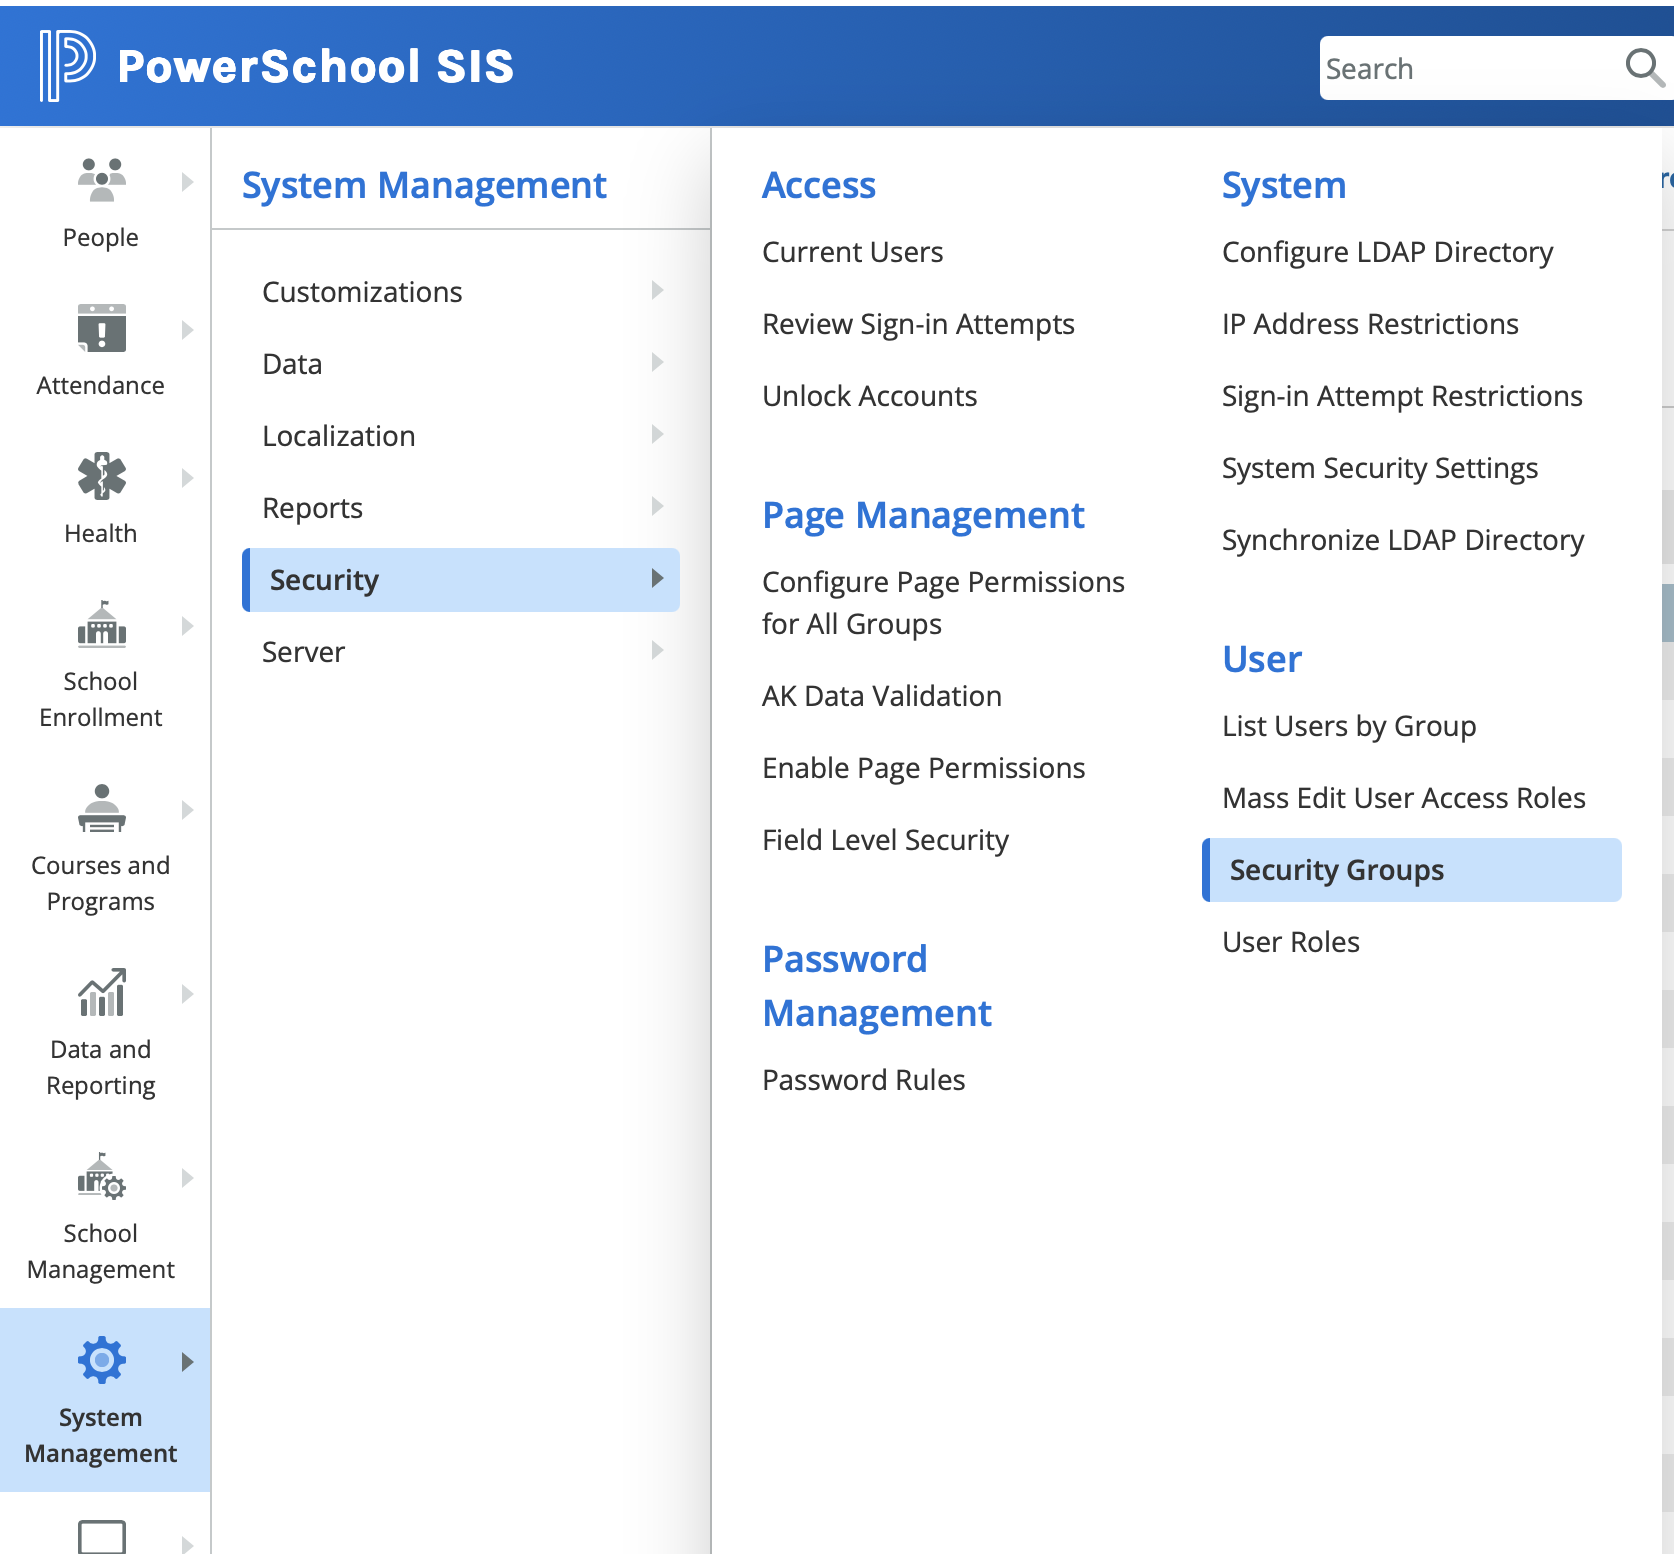Expand the Customizations submenu arrow
Viewport: 1674px width, 1554px height.
point(657,290)
